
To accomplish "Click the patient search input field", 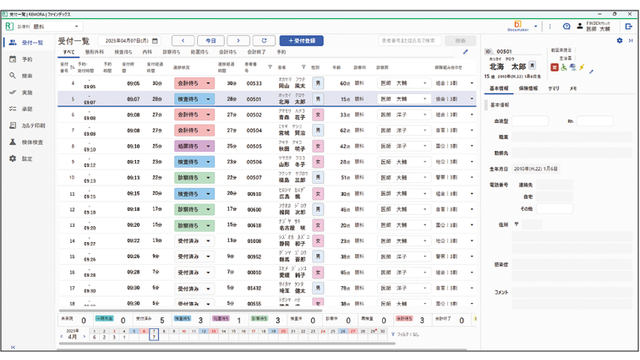I will [409, 40].
